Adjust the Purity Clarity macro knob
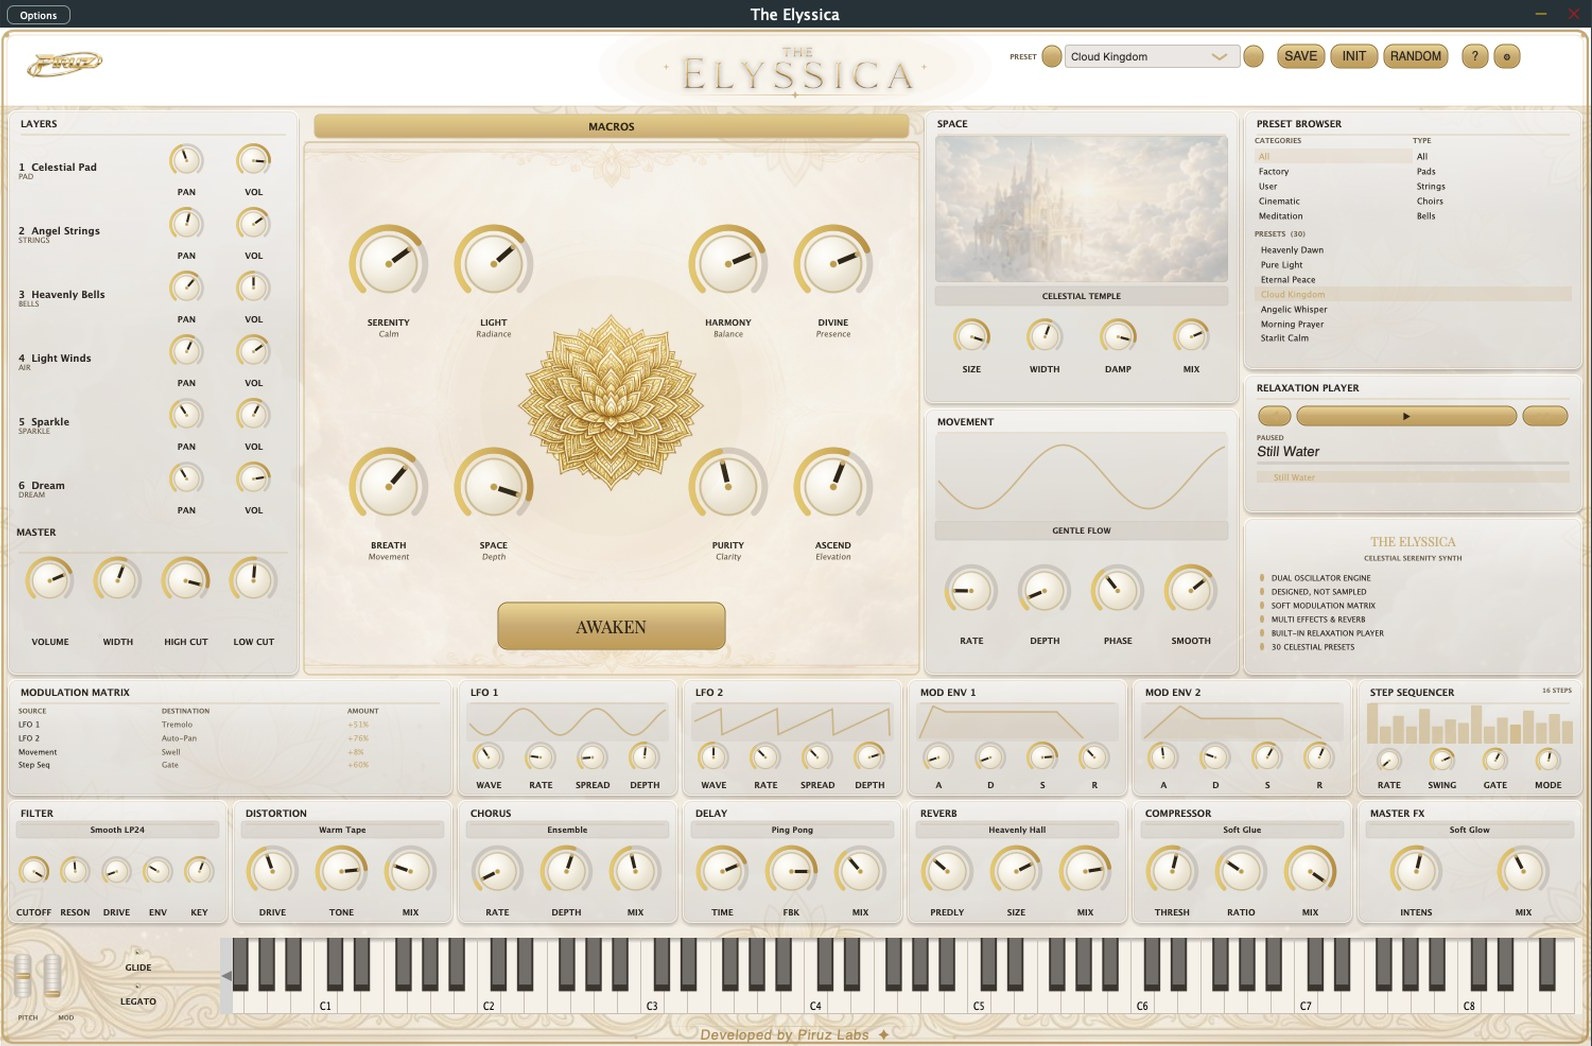The height and width of the screenshot is (1046, 1592). pos(728,487)
